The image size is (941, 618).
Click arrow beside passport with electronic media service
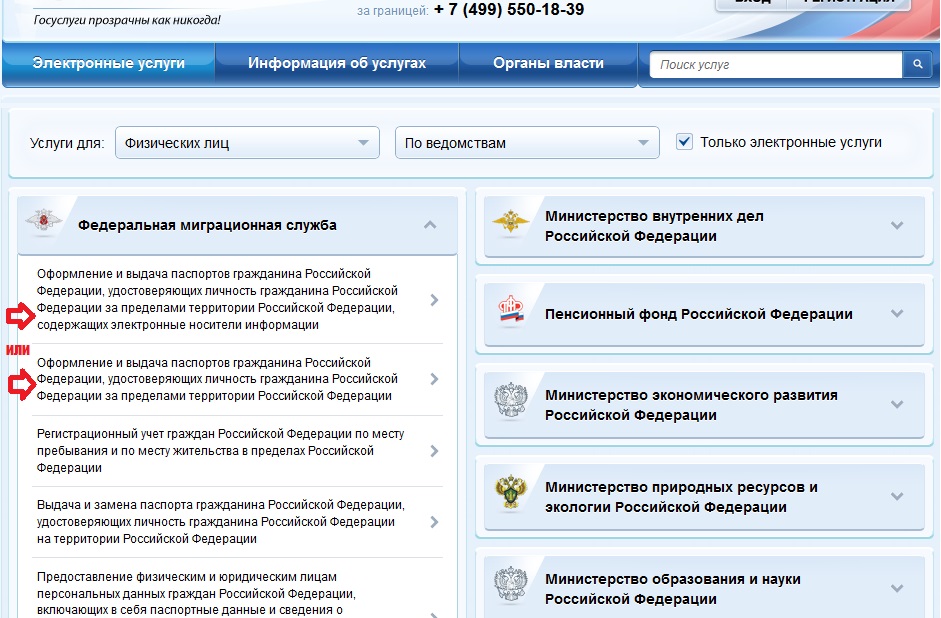pos(434,300)
